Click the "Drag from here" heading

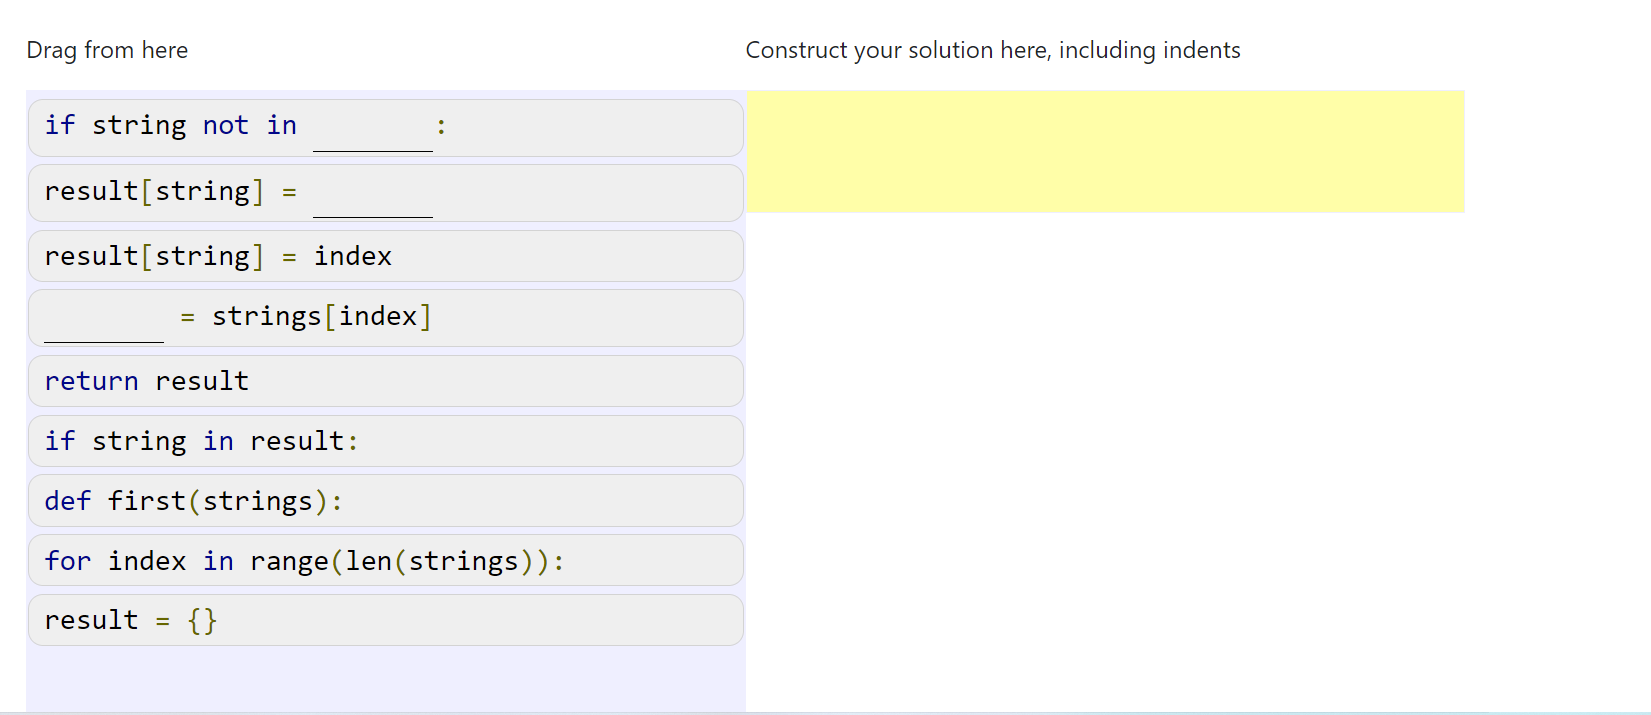click(107, 49)
